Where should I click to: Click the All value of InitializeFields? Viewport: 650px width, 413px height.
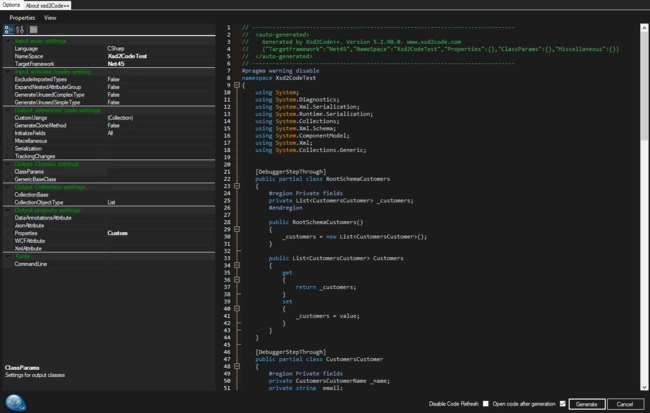click(110, 133)
